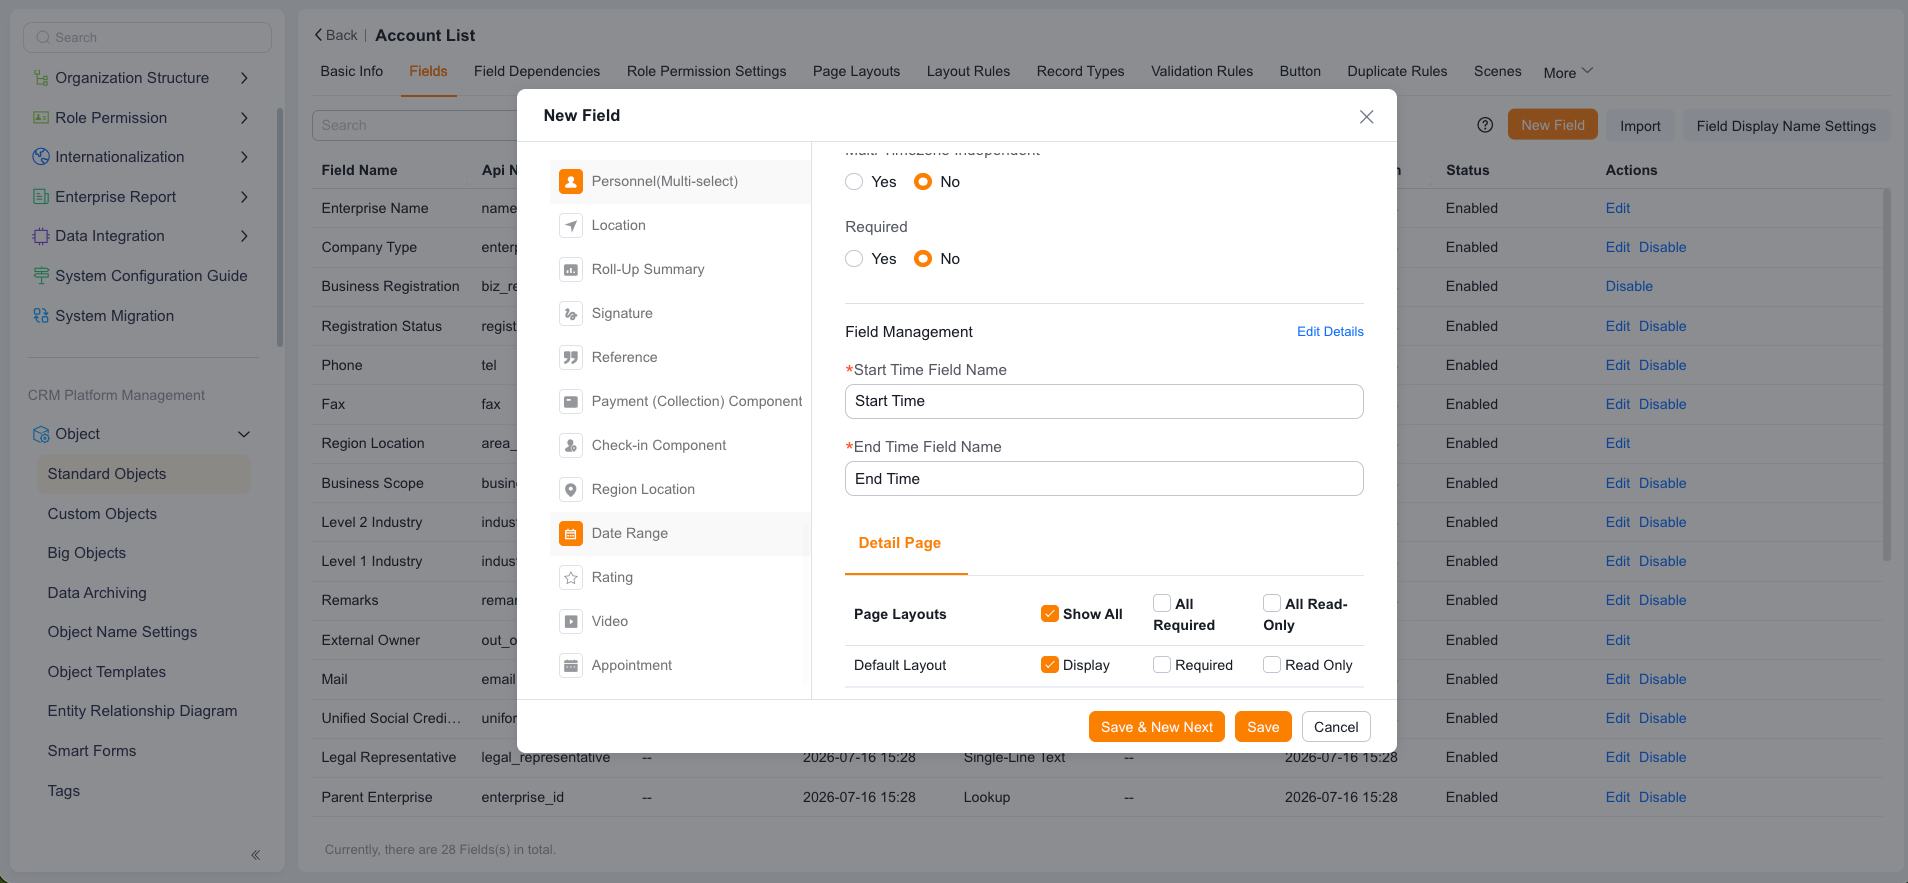Toggle Display for Default Layout
Screen dimensions: 1908x883
(x=1050, y=665)
